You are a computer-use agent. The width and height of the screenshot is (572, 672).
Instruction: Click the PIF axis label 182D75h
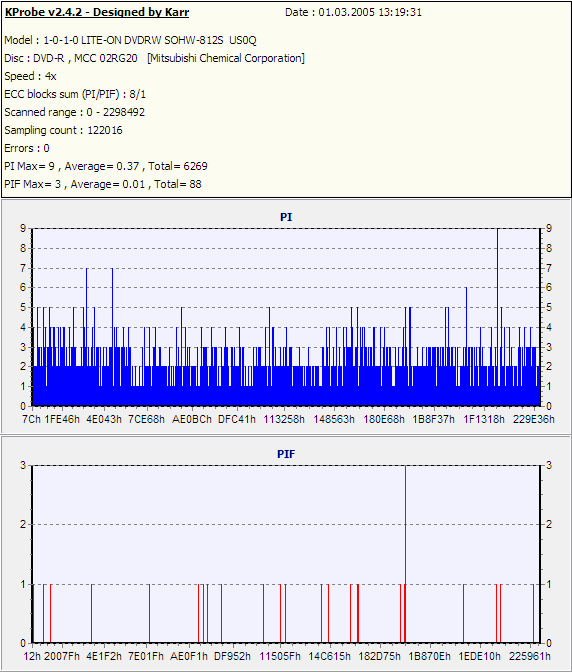(x=380, y=656)
